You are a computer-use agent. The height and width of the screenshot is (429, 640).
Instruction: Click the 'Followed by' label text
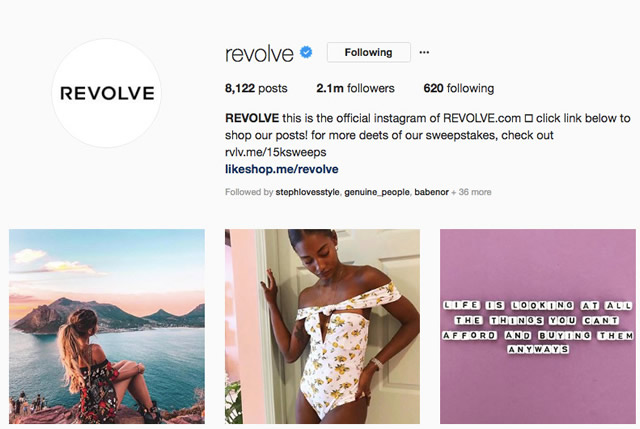tap(249, 192)
